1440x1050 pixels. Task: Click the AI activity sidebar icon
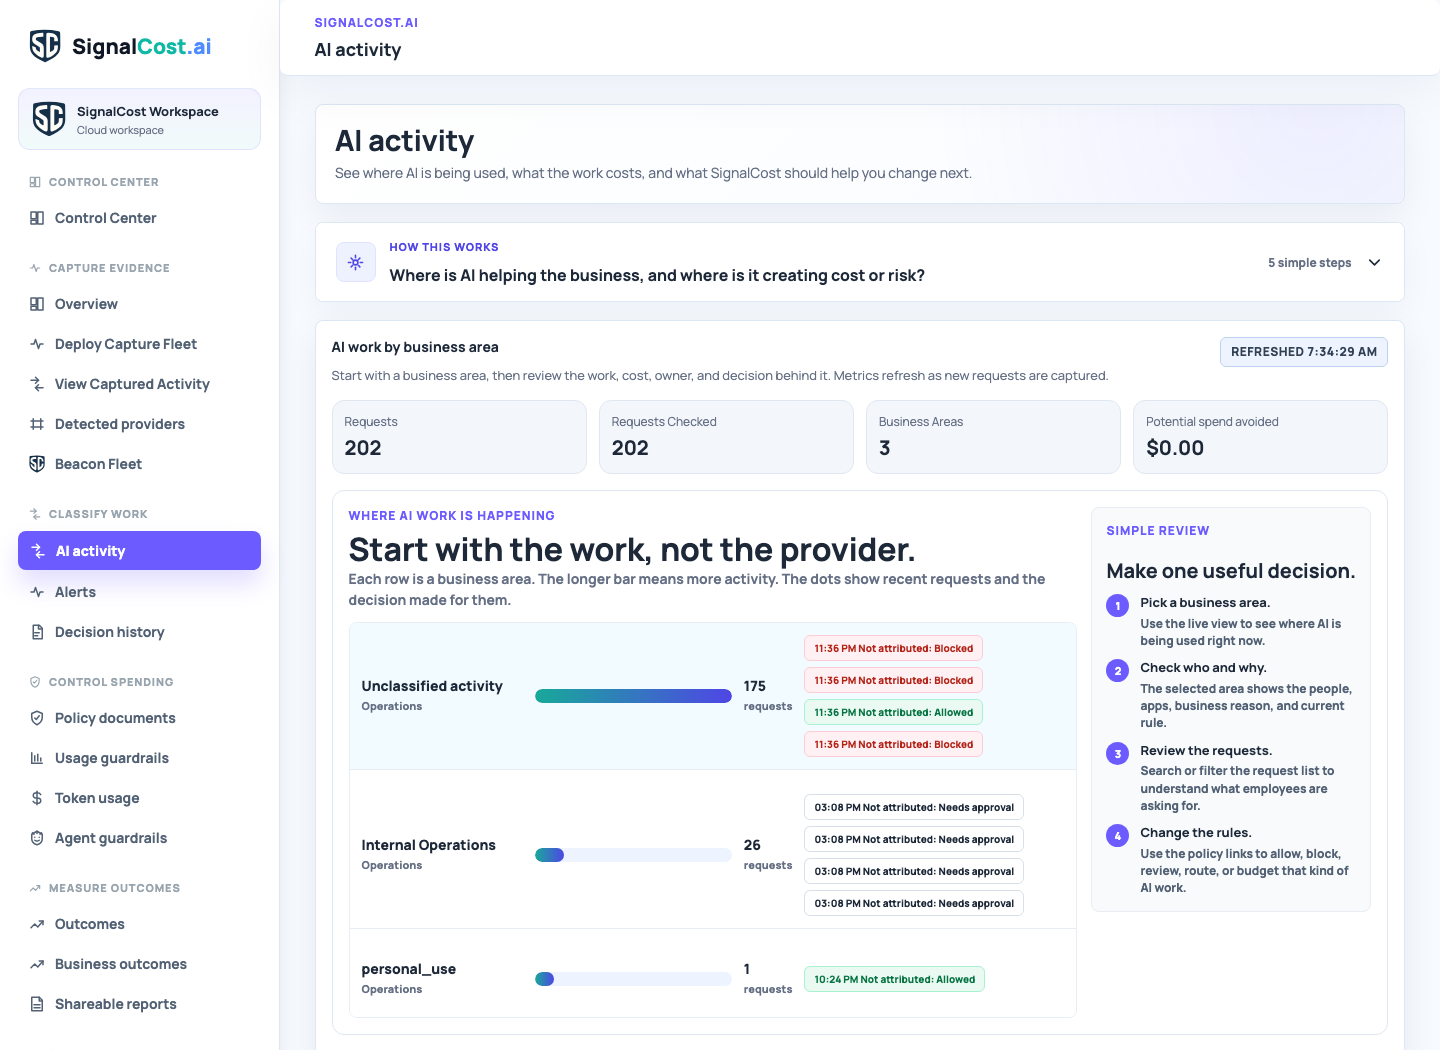[x=38, y=551]
